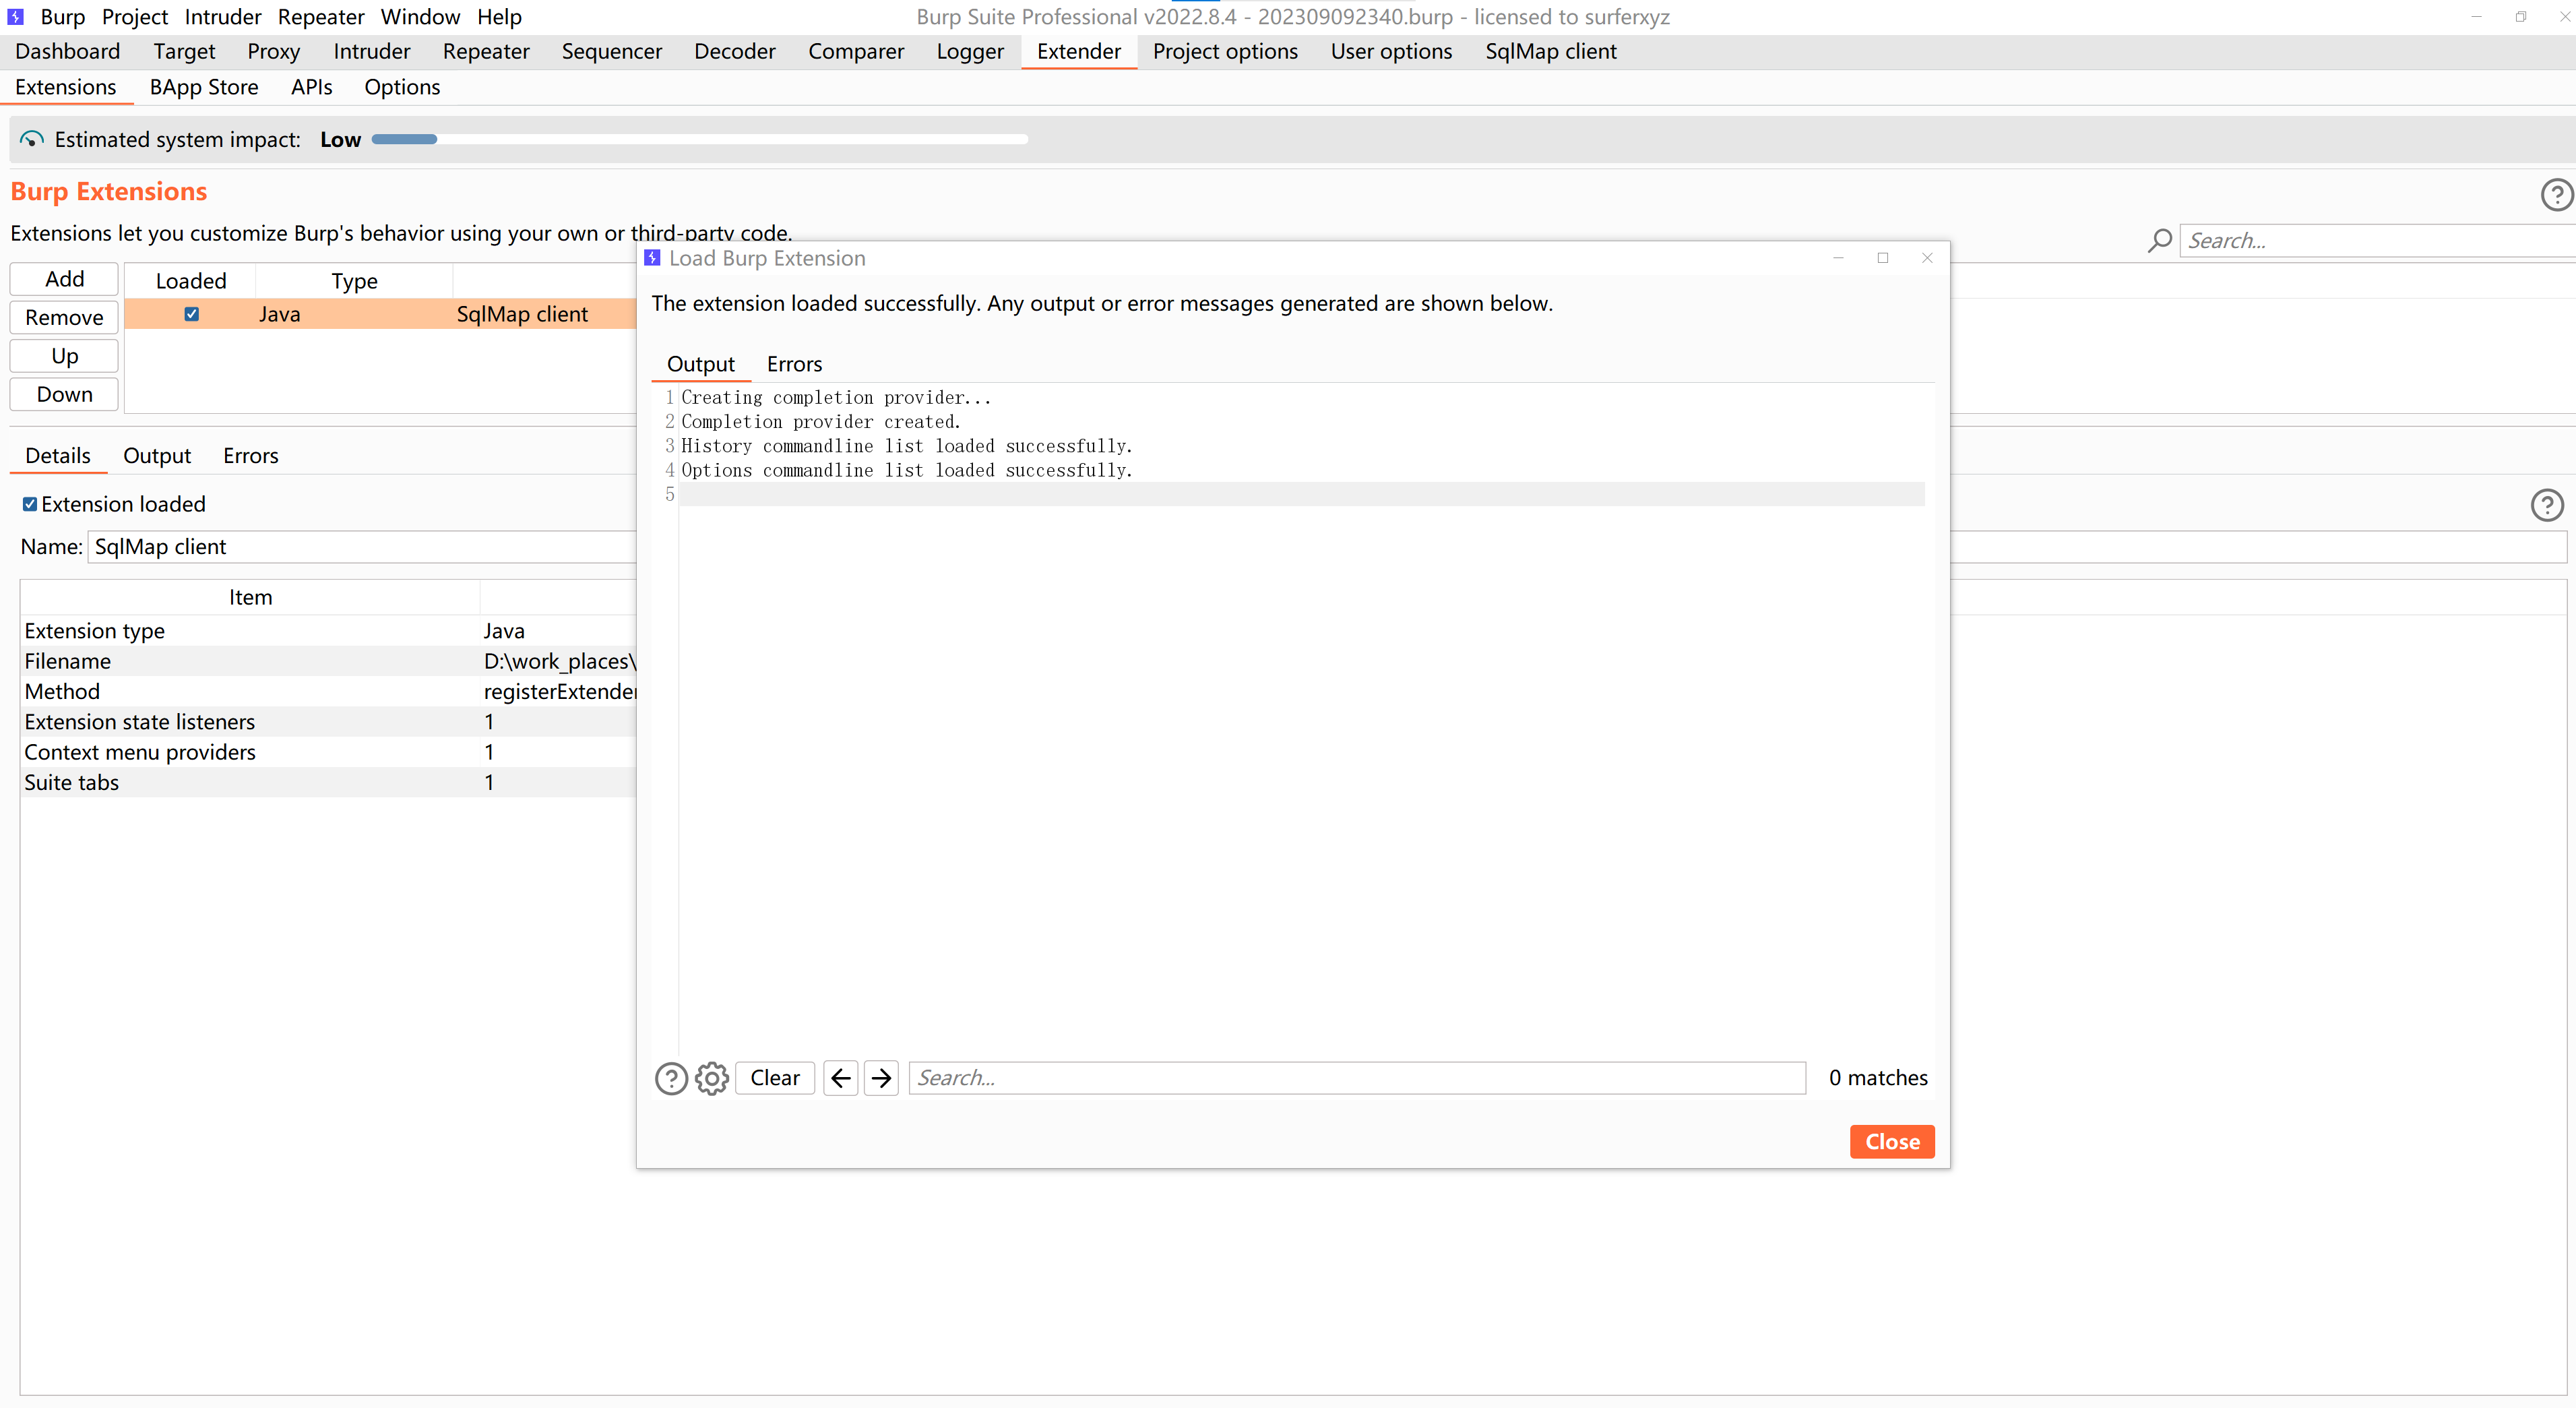Click the Clear button in output panel
The image size is (2576, 1408).
pyautogui.click(x=774, y=1078)
